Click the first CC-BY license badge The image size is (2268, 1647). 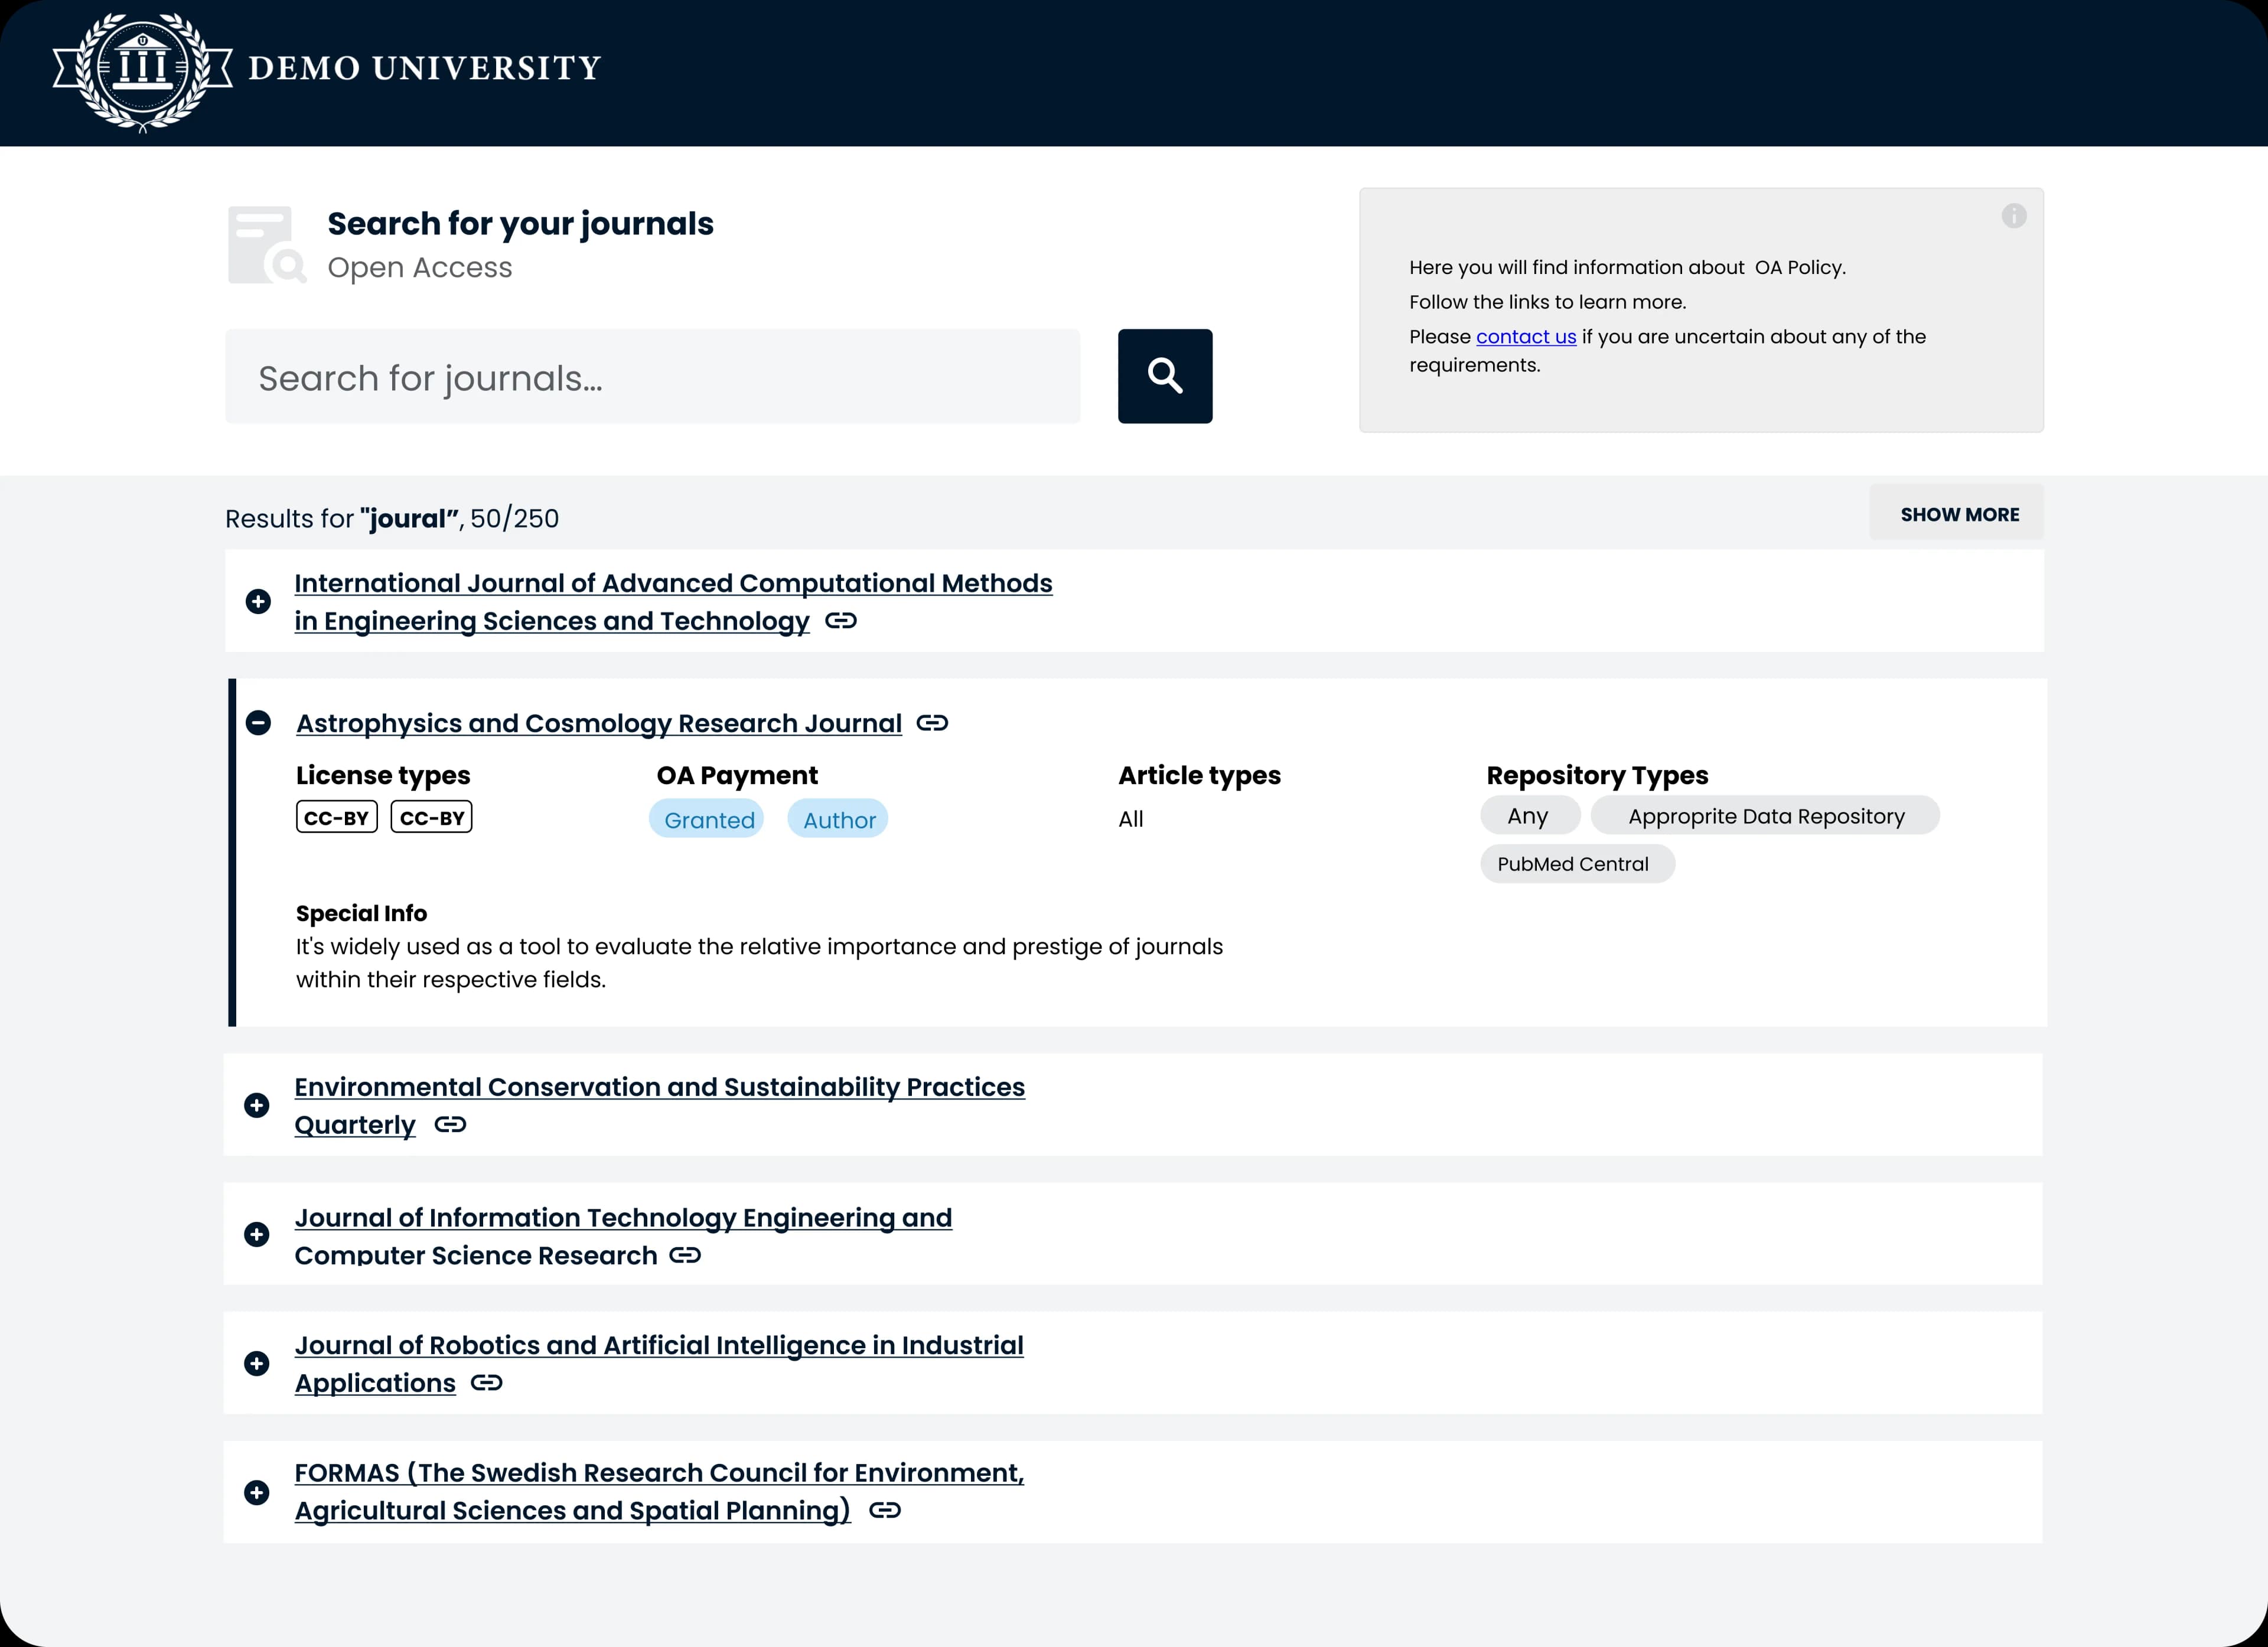337,817
